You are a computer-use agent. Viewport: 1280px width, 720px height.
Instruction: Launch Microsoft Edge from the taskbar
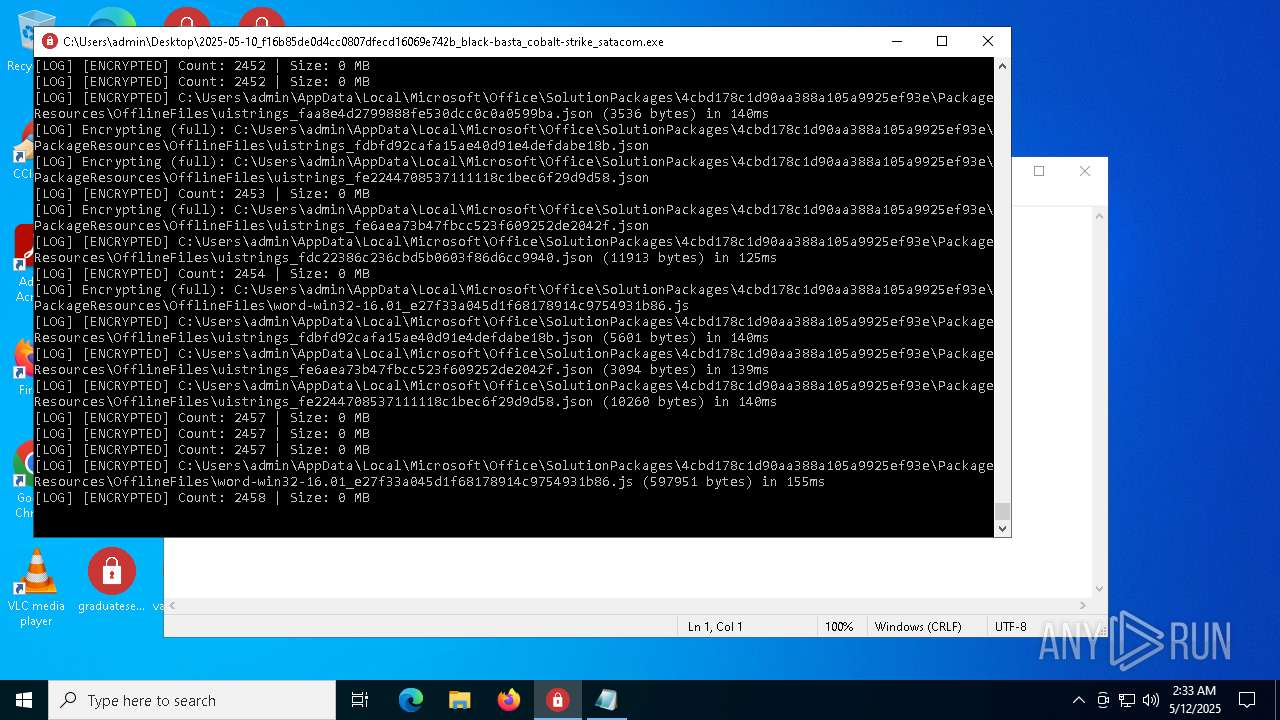click(x=411, y=700)
